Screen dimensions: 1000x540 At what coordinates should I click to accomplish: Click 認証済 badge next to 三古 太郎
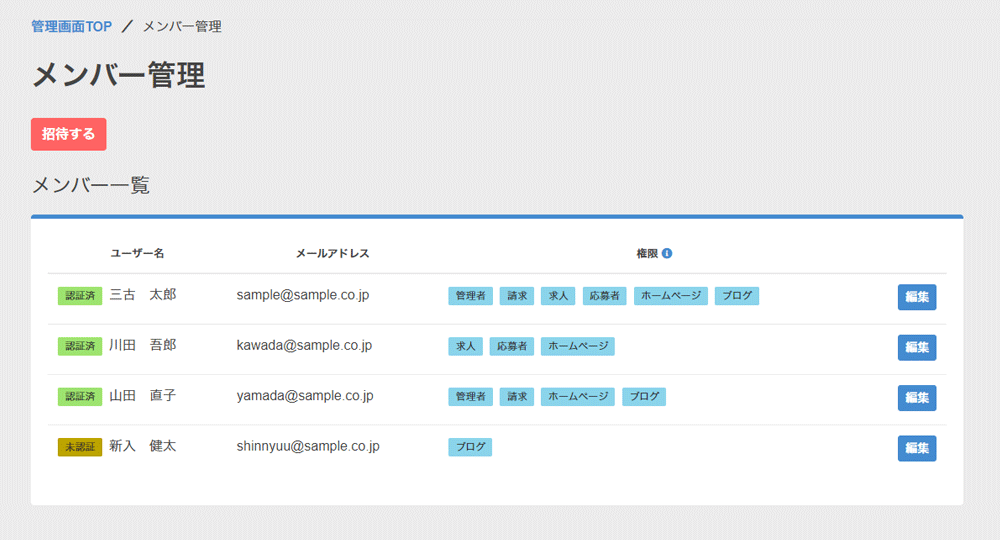click(x=80, y=296)
